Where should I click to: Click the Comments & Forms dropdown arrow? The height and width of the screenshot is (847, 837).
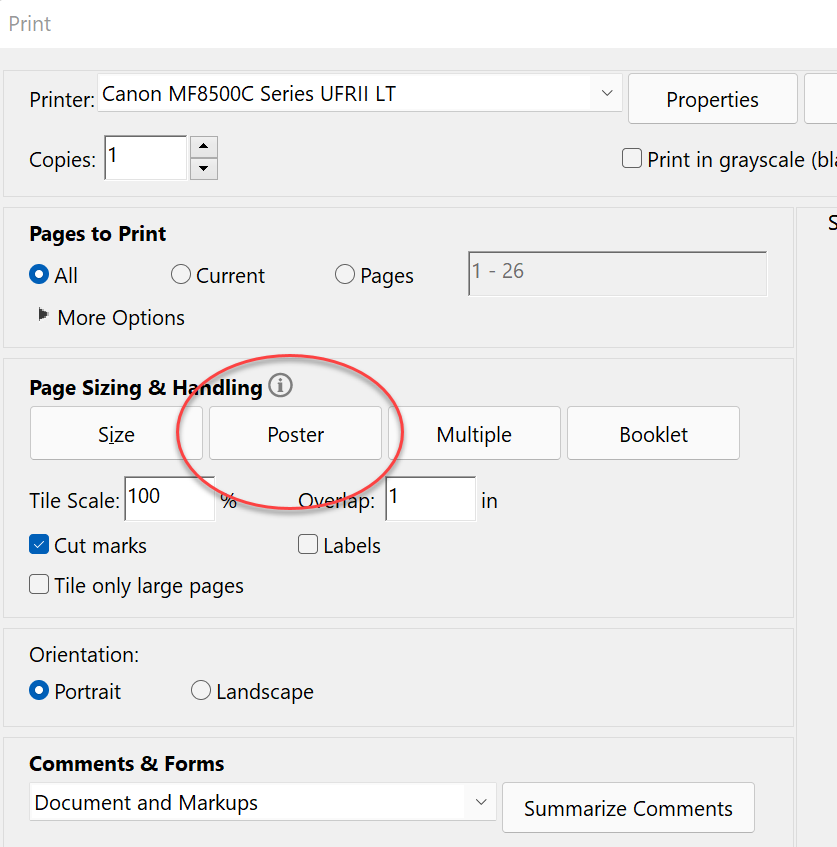(481, 802)
